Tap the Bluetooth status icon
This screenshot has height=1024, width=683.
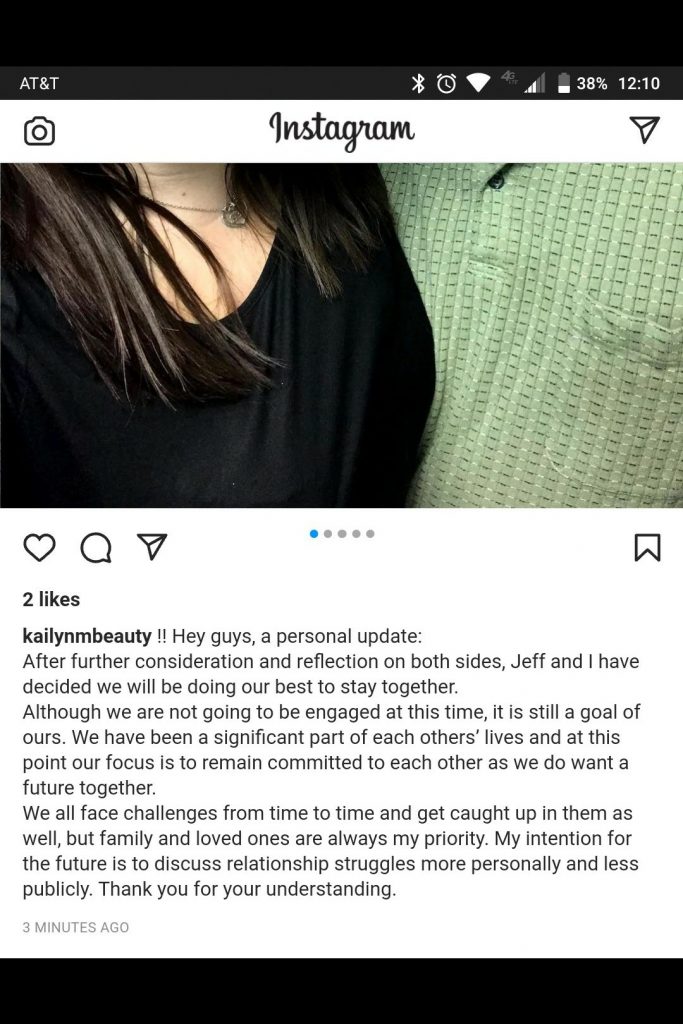point(418,83)
